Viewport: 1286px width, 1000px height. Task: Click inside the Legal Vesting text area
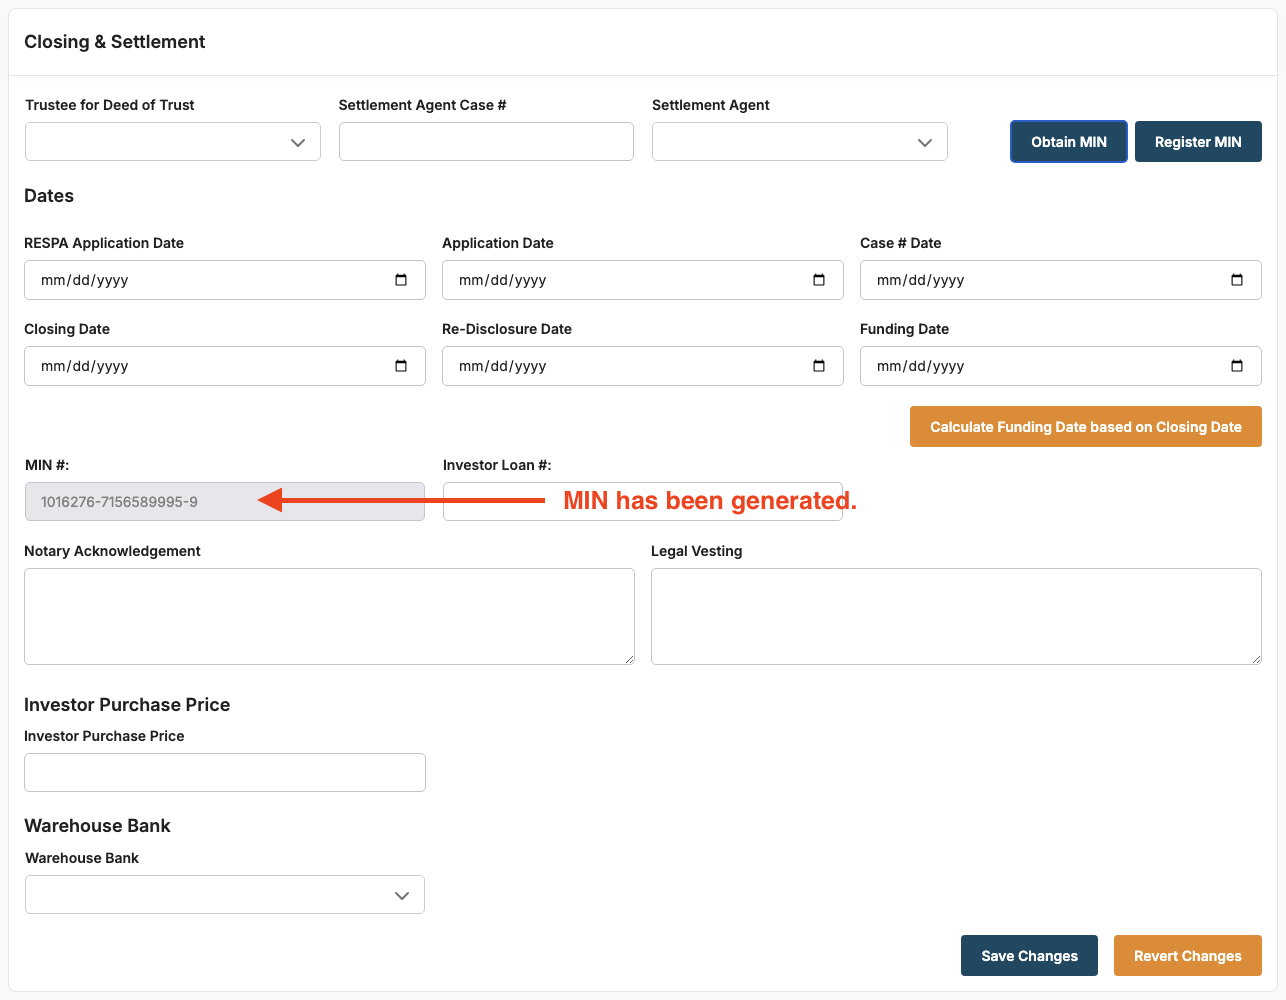pyautogui.click(x=955, y=616)
